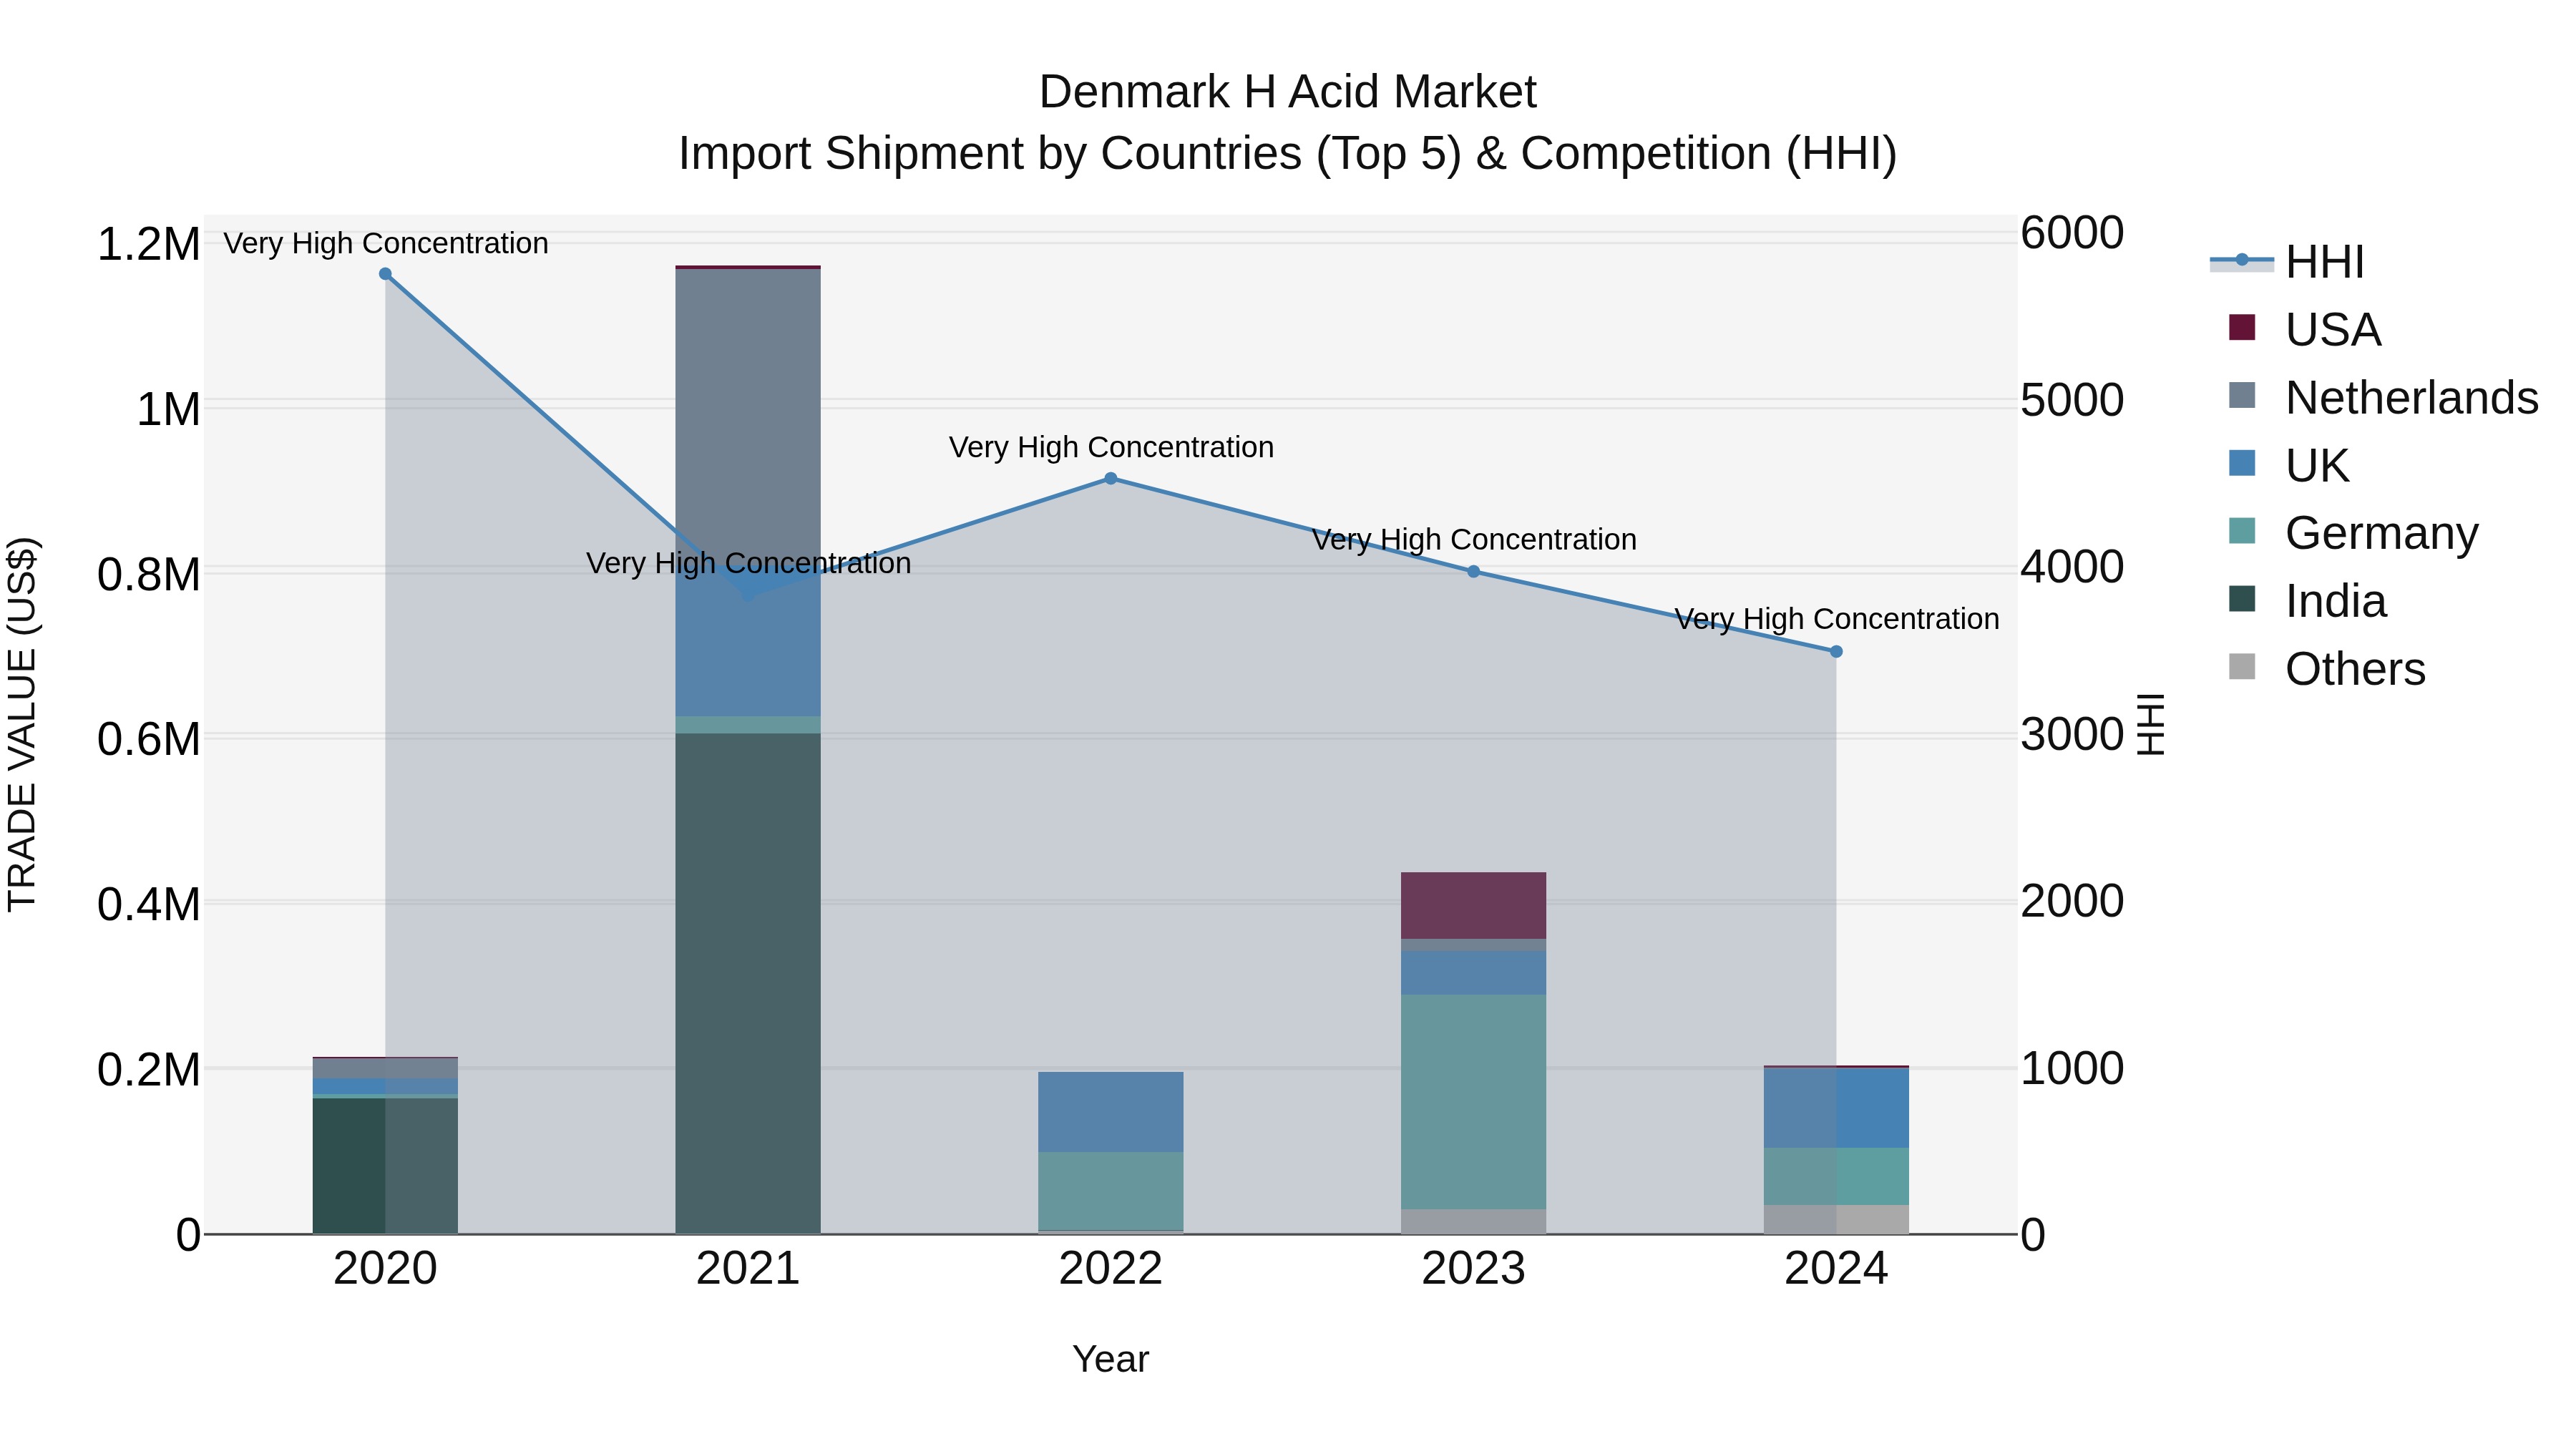Click the Import Shipment by Countries subtitle
Image resolution: width=2576 pixels, height=1449 pixels.
click(x=1288, y=154)
